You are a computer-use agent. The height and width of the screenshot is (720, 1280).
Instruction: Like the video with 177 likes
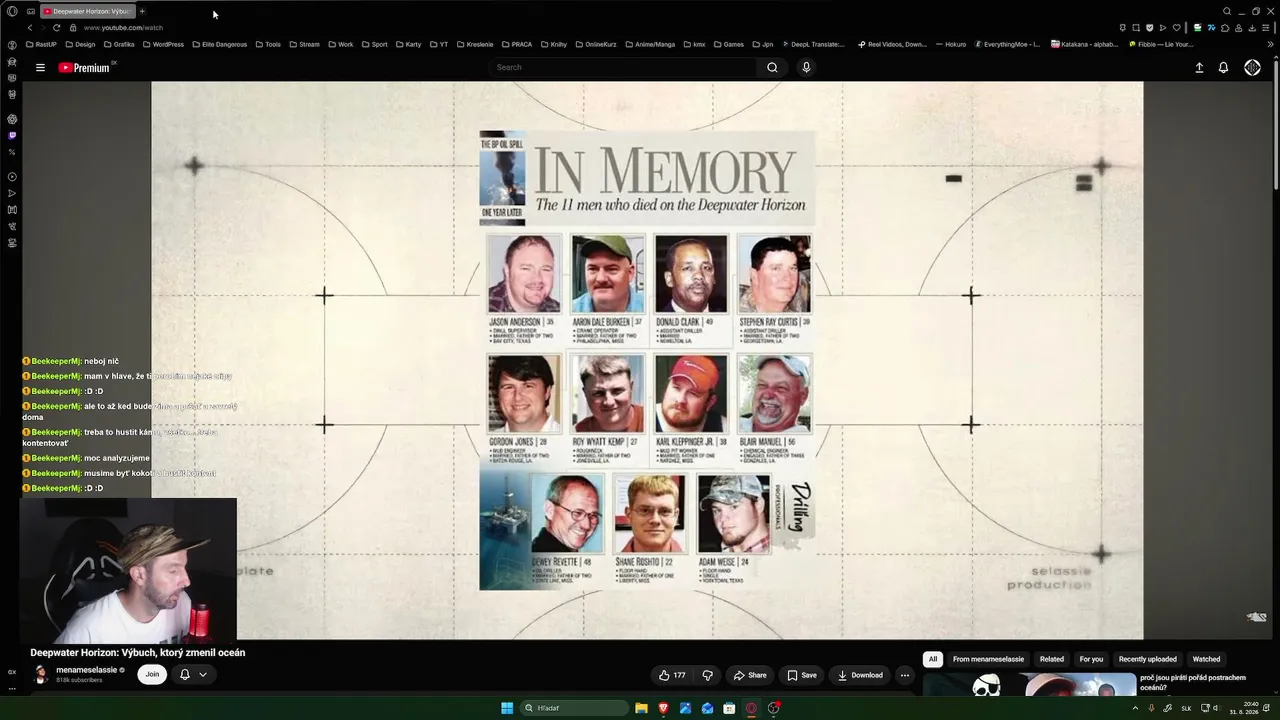(672, 675)
